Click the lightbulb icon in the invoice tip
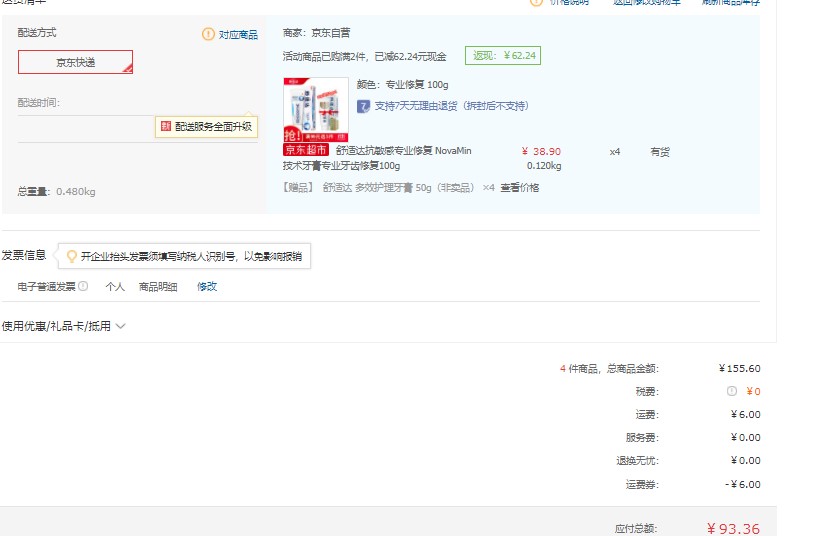 coord(72,256)
